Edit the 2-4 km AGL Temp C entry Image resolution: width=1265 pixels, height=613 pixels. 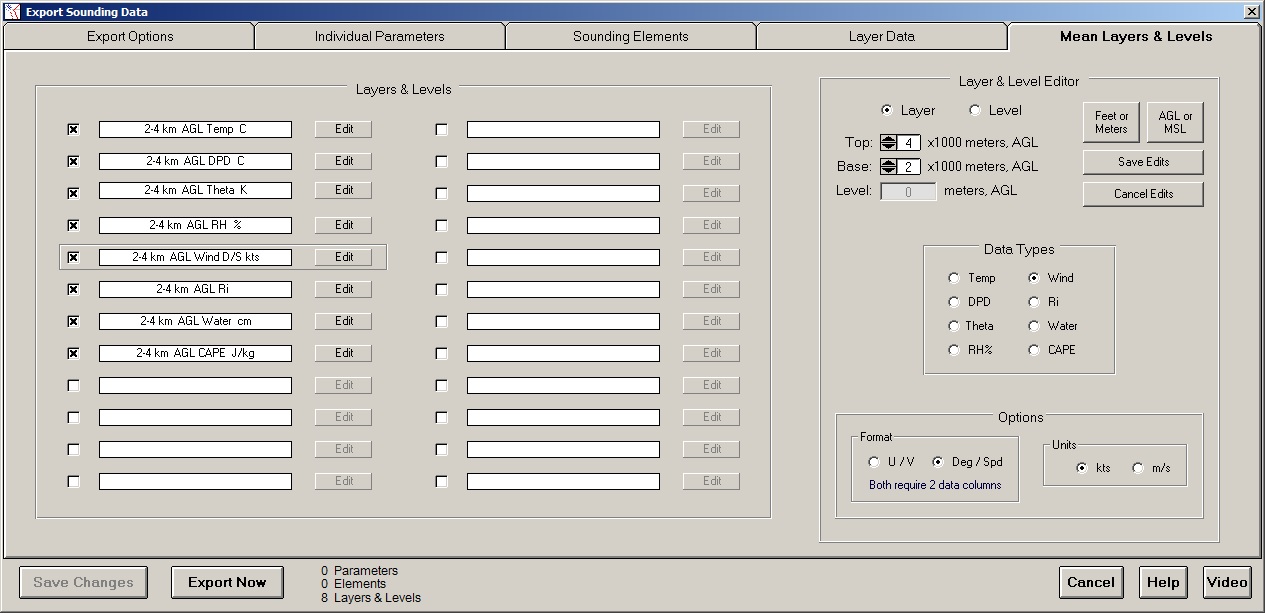344,129
